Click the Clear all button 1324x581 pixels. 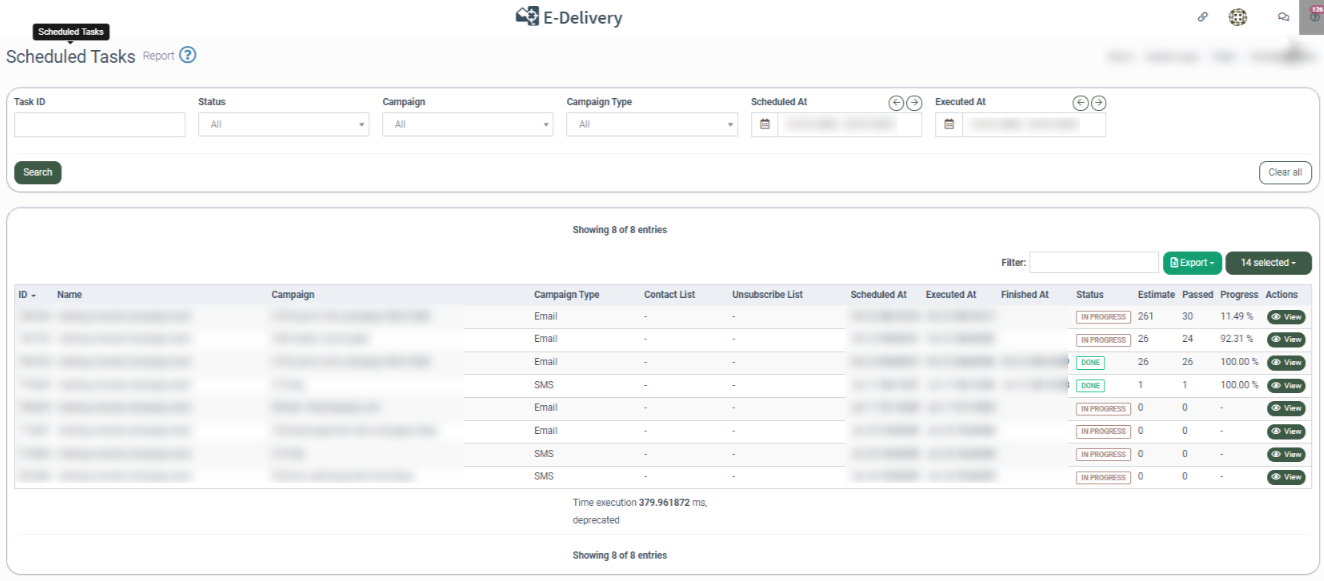pos(1284,173)
